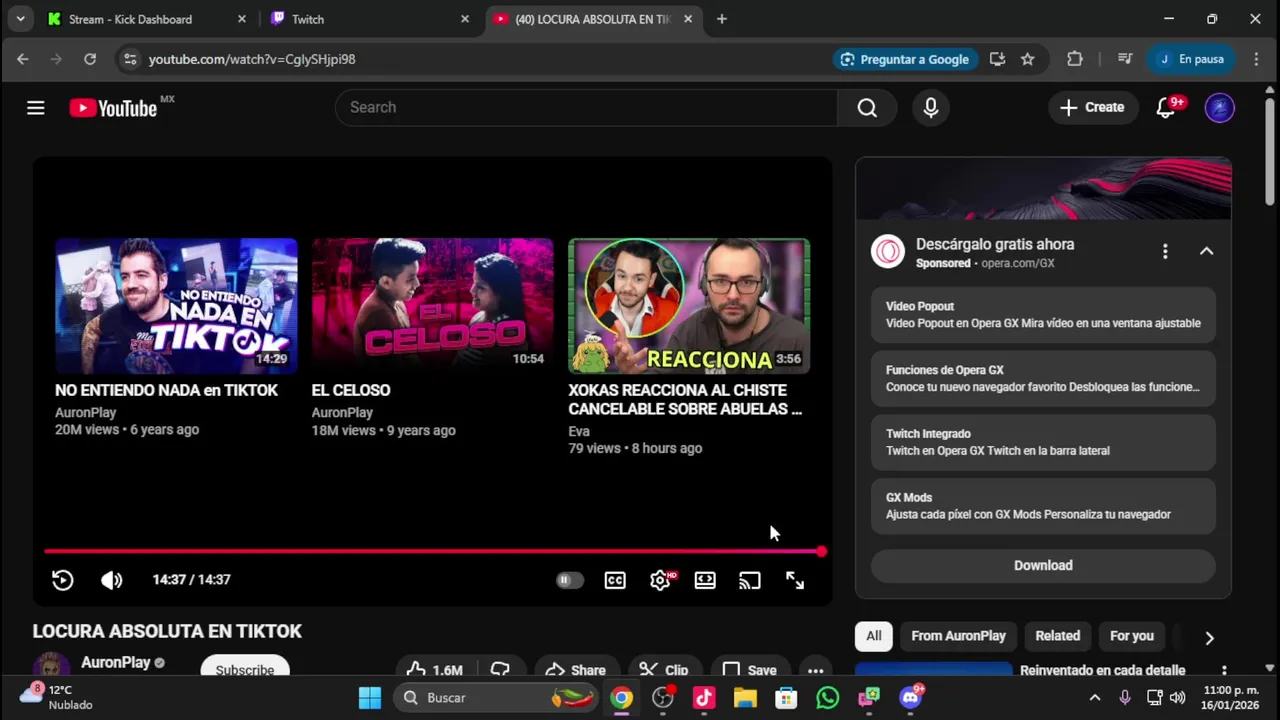The image size is (1280, 720).
Task: Bookmark this page with star
Action: (x=1027, y=59)
